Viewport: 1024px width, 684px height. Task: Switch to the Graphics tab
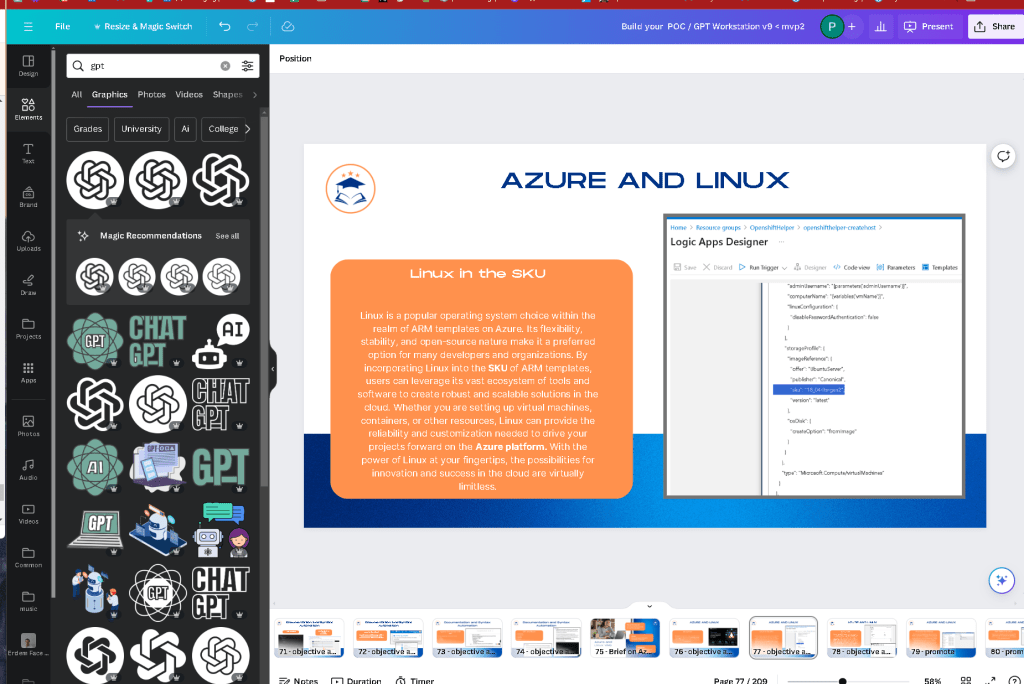[x=110, y=95]
